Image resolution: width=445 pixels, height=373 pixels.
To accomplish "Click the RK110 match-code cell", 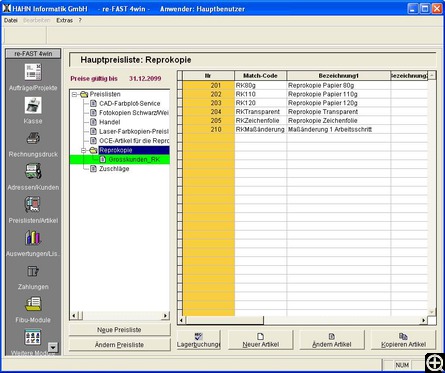I will tap(260, 94).
